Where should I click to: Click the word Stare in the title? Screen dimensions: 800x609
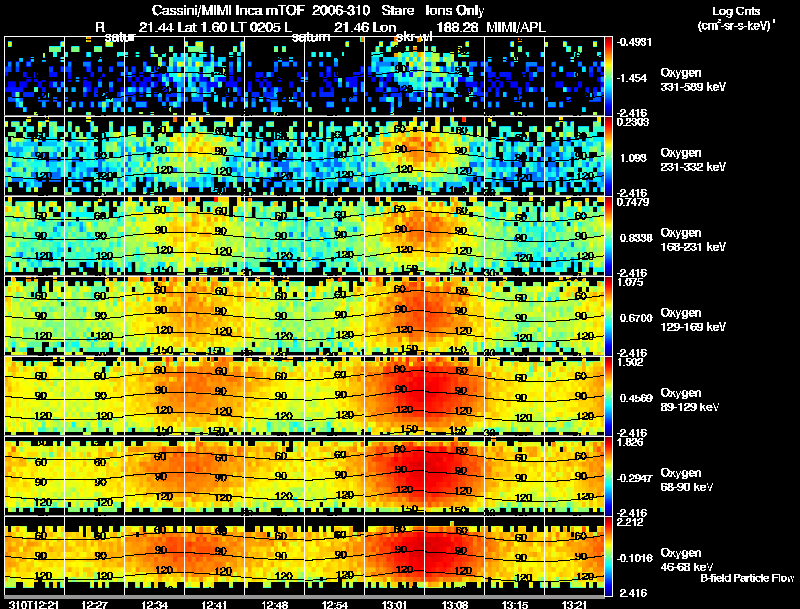397,10
